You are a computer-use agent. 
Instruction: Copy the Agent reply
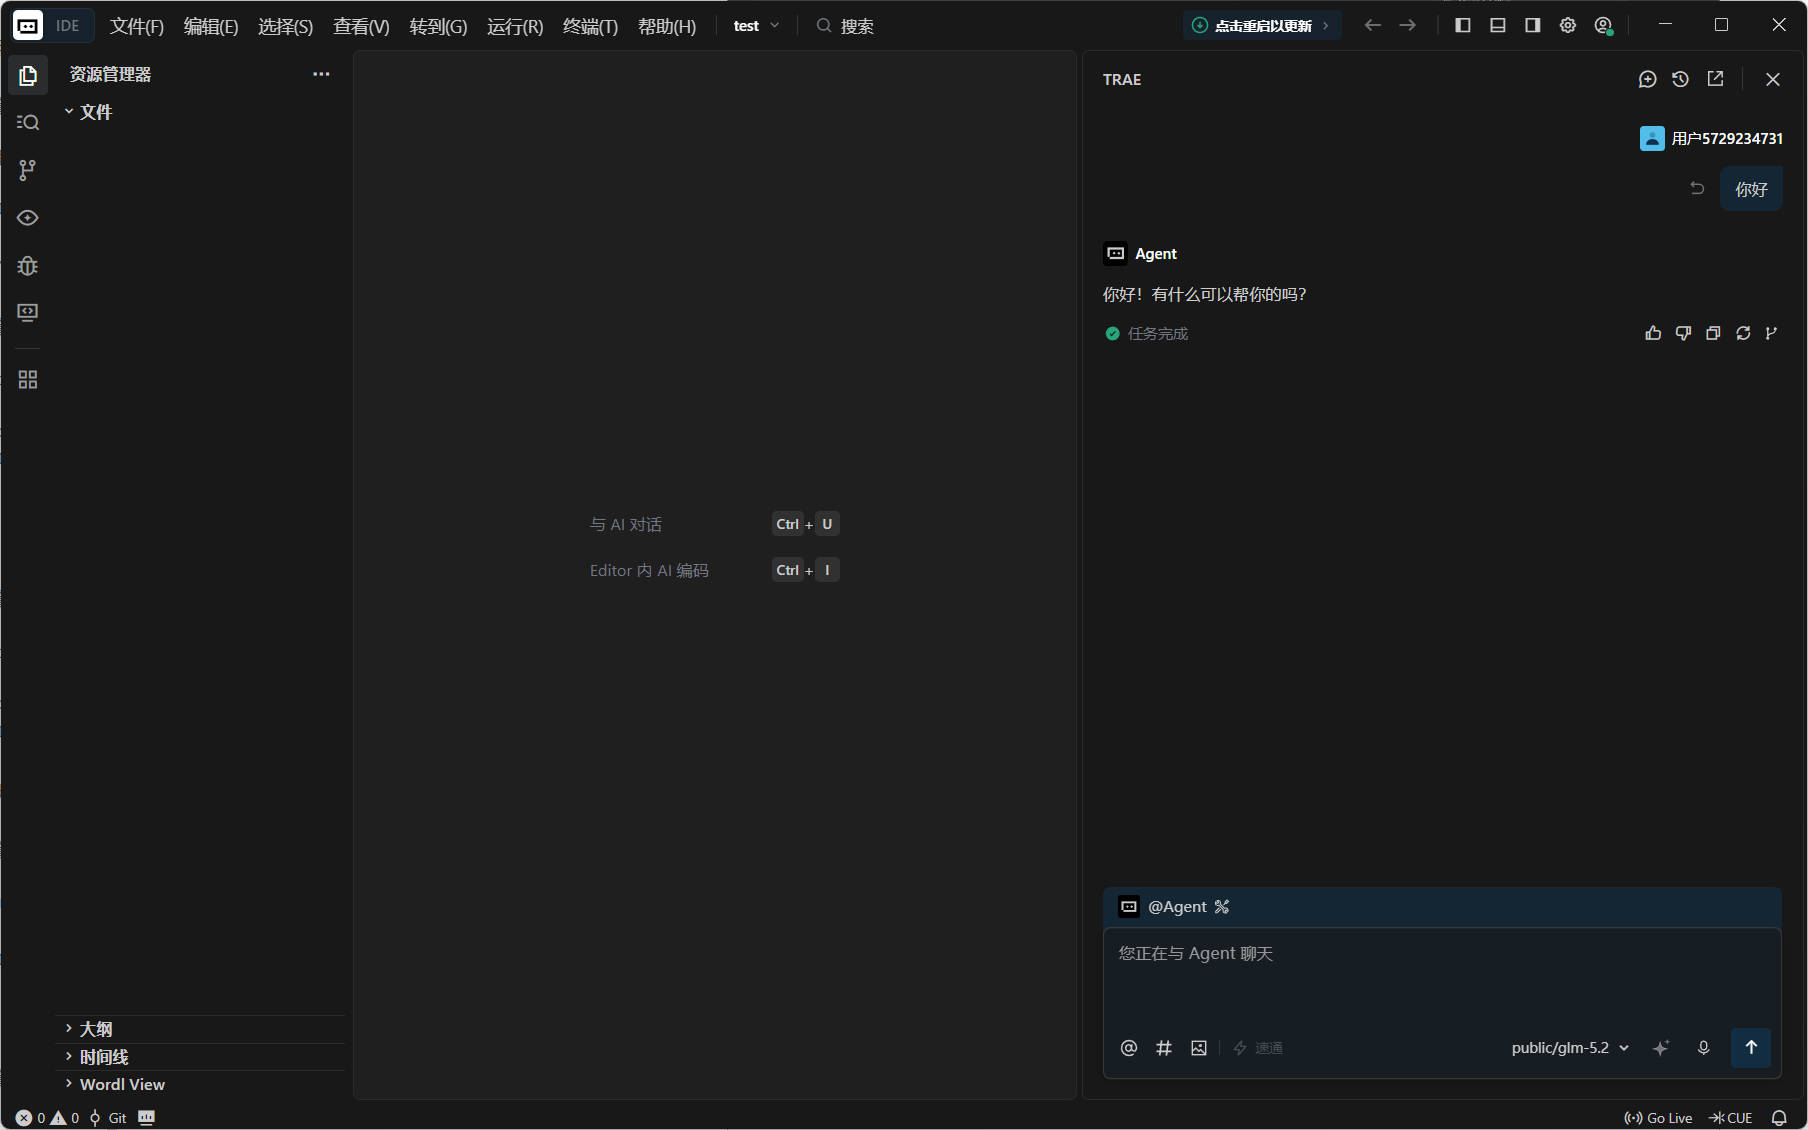pyautogui.click(x=1713, y=333)
